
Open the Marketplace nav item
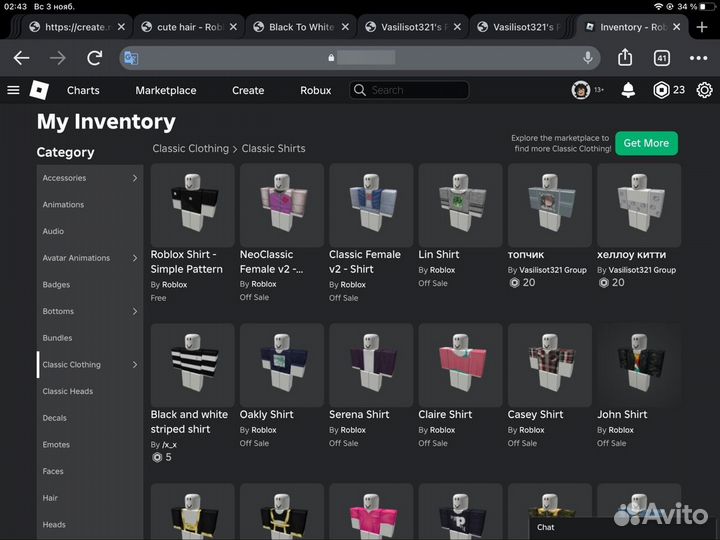coord(166,90)
